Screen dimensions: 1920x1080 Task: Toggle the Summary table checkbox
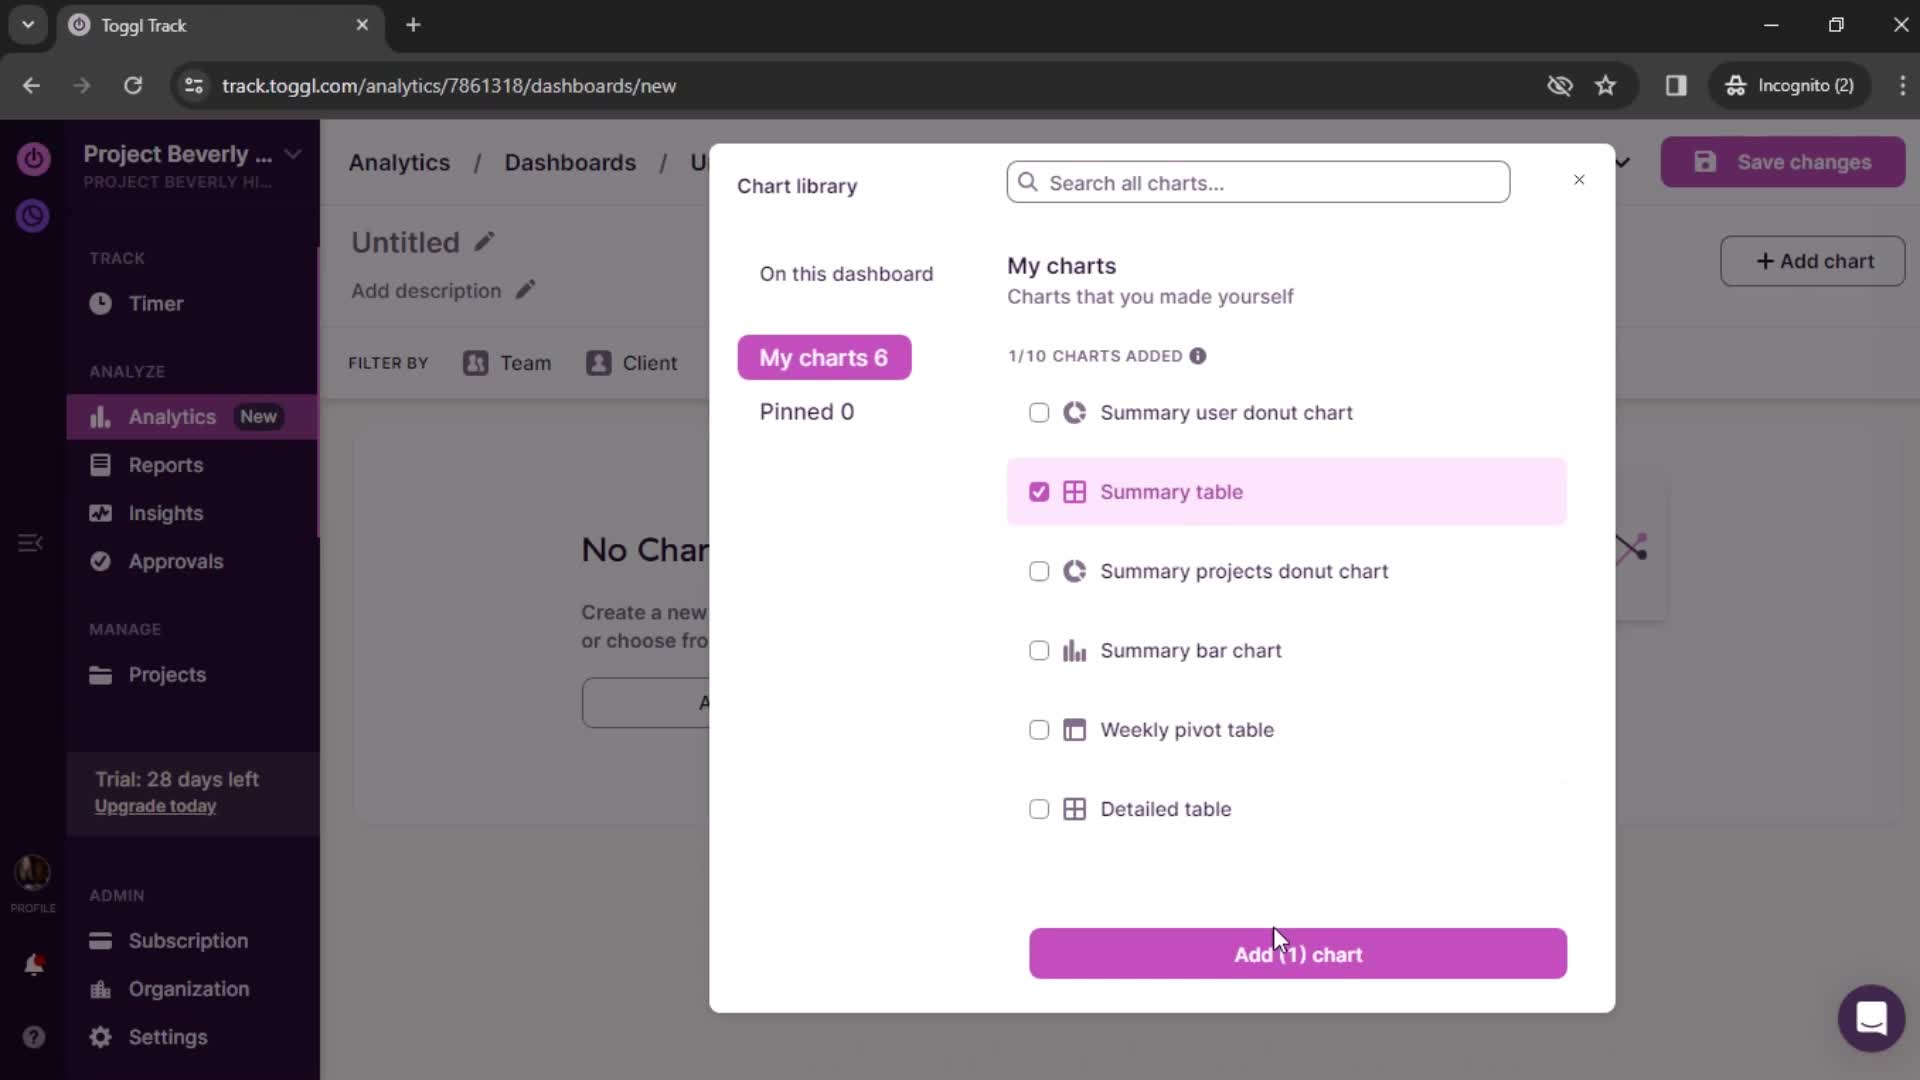[1039, 491]
